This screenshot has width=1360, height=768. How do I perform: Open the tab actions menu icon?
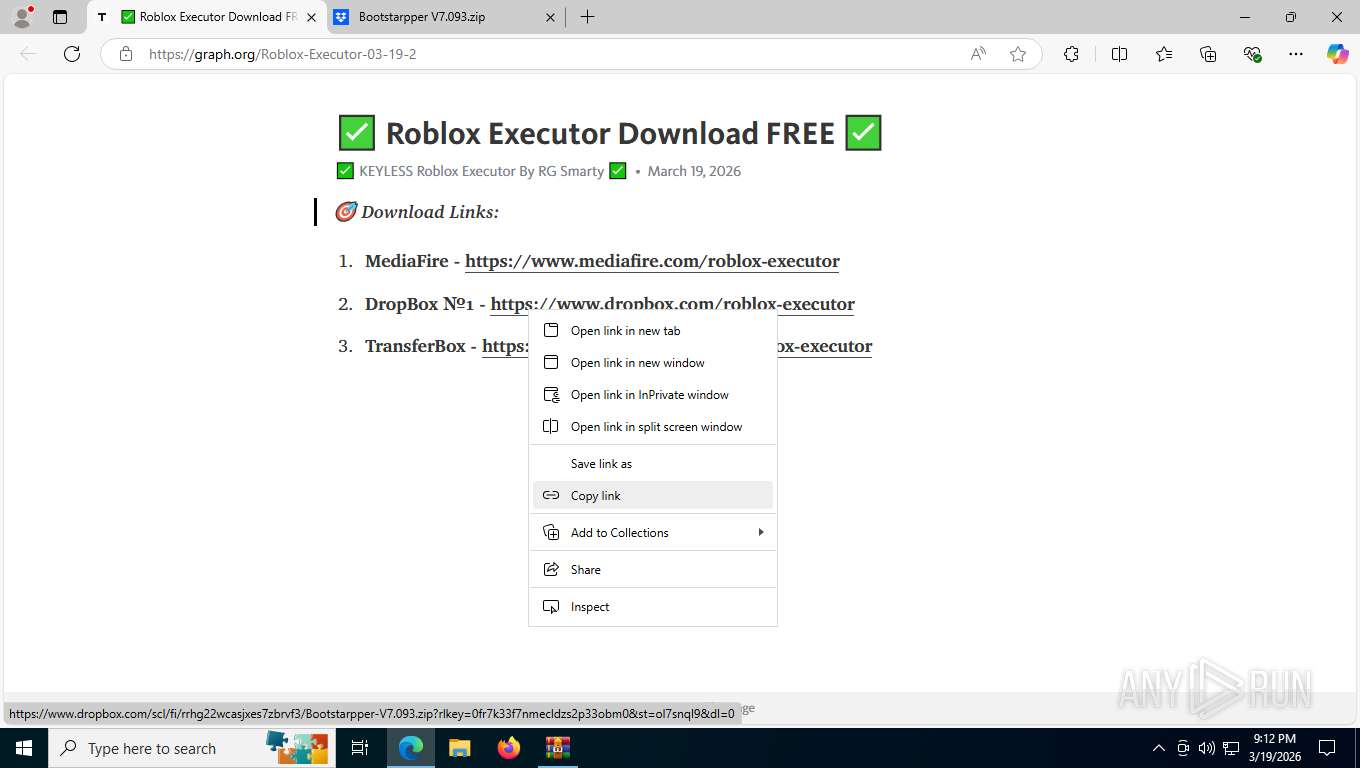tap(60, 17)
